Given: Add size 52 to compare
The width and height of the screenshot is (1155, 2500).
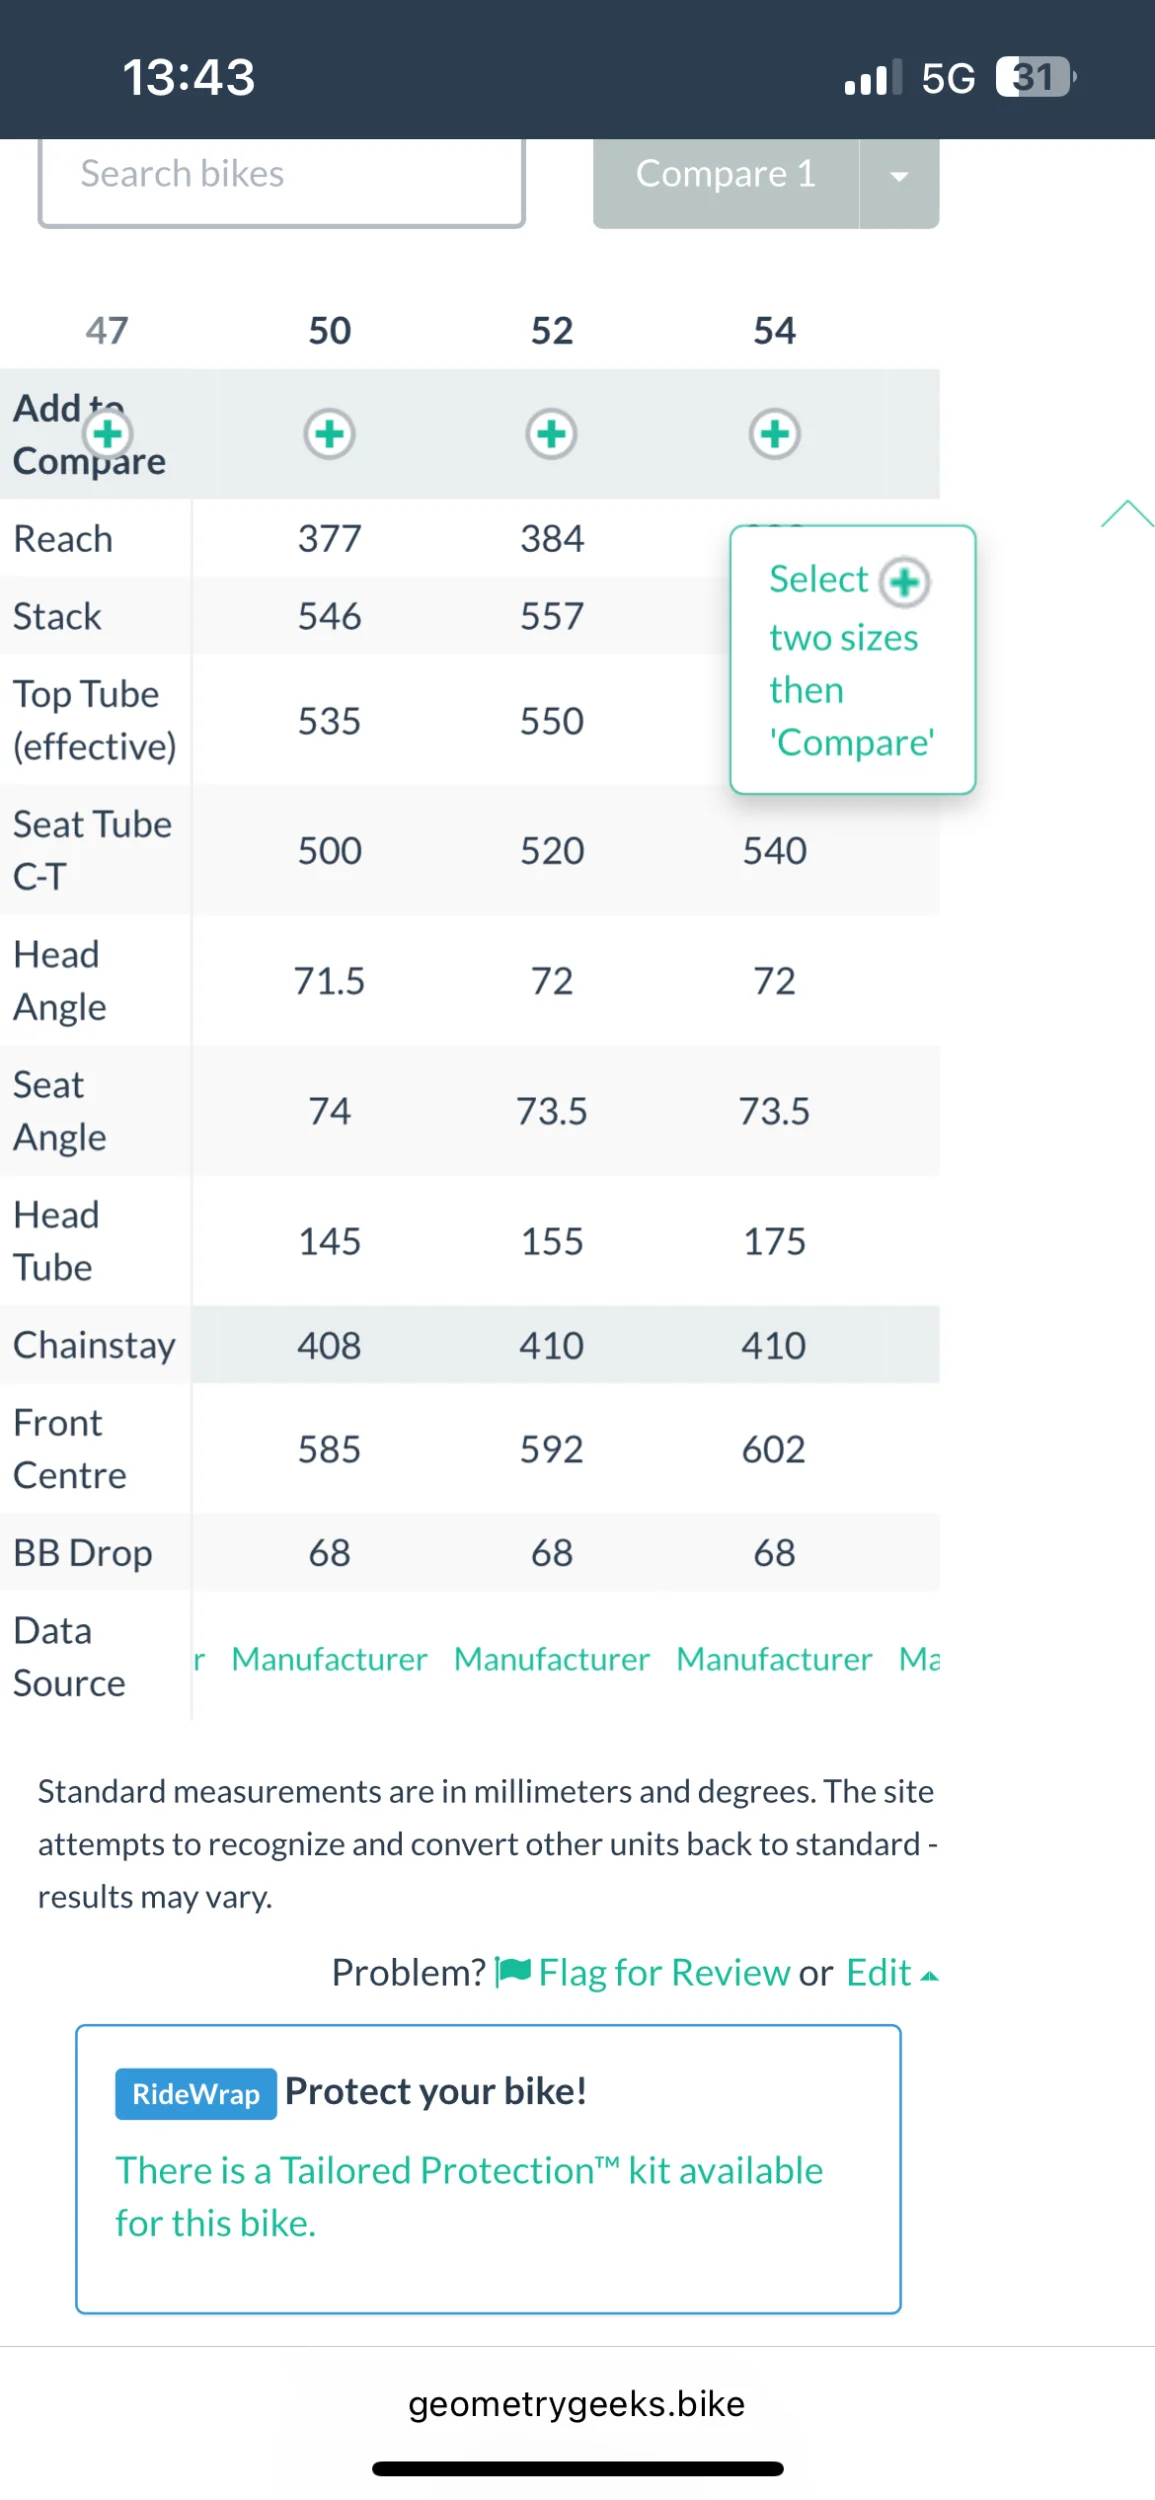Looking at the screenshot, I should tap(551, 434).
